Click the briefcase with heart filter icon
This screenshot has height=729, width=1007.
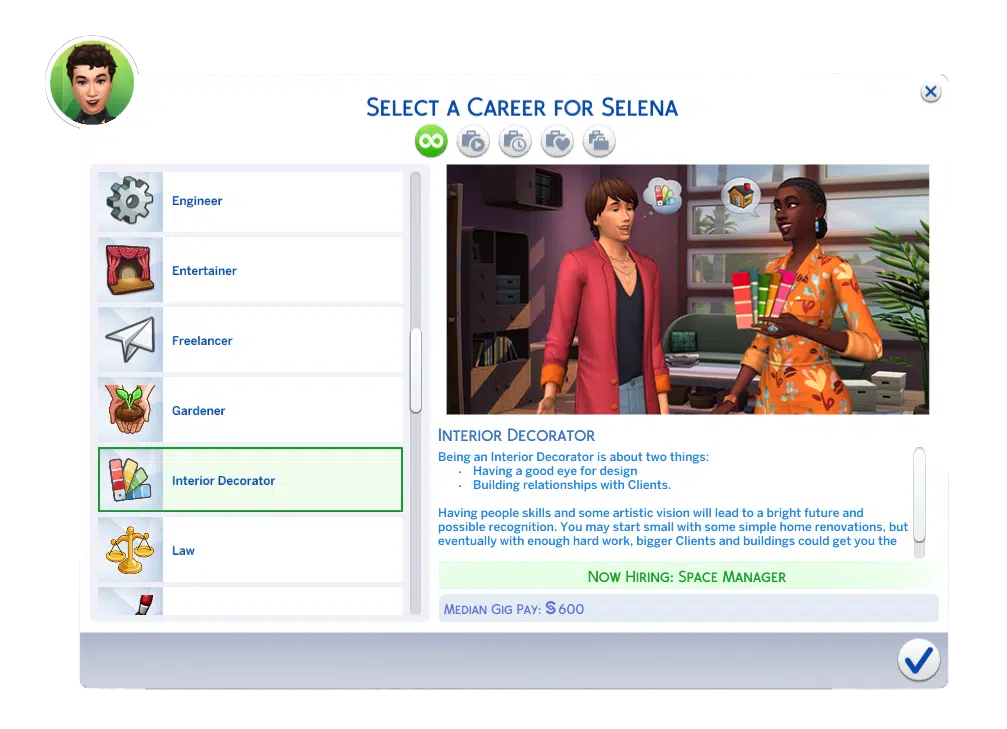(x=557, y=142)
